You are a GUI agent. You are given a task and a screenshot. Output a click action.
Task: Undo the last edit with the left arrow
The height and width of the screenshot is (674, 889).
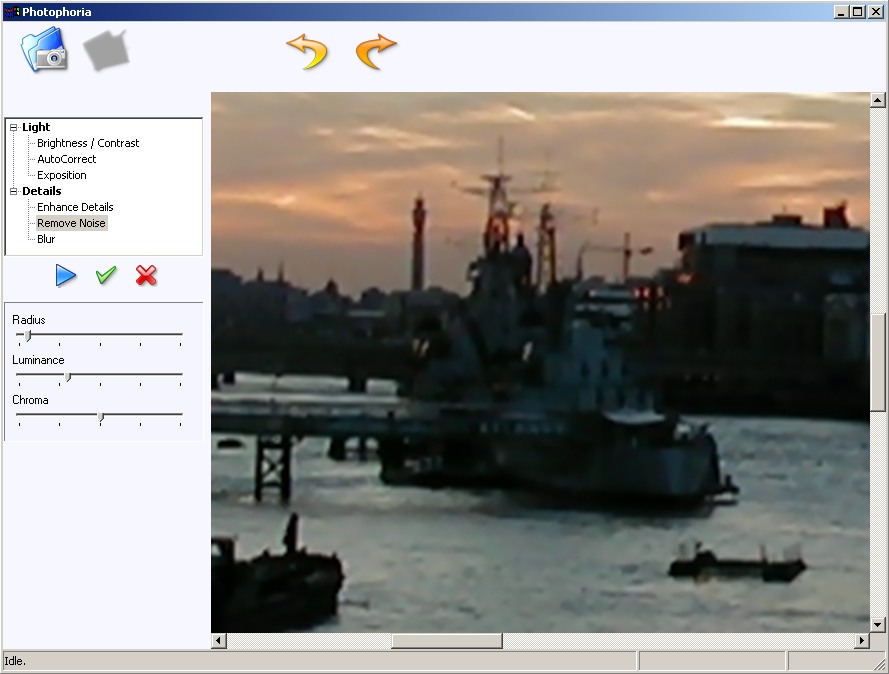[x=307, y=52]
